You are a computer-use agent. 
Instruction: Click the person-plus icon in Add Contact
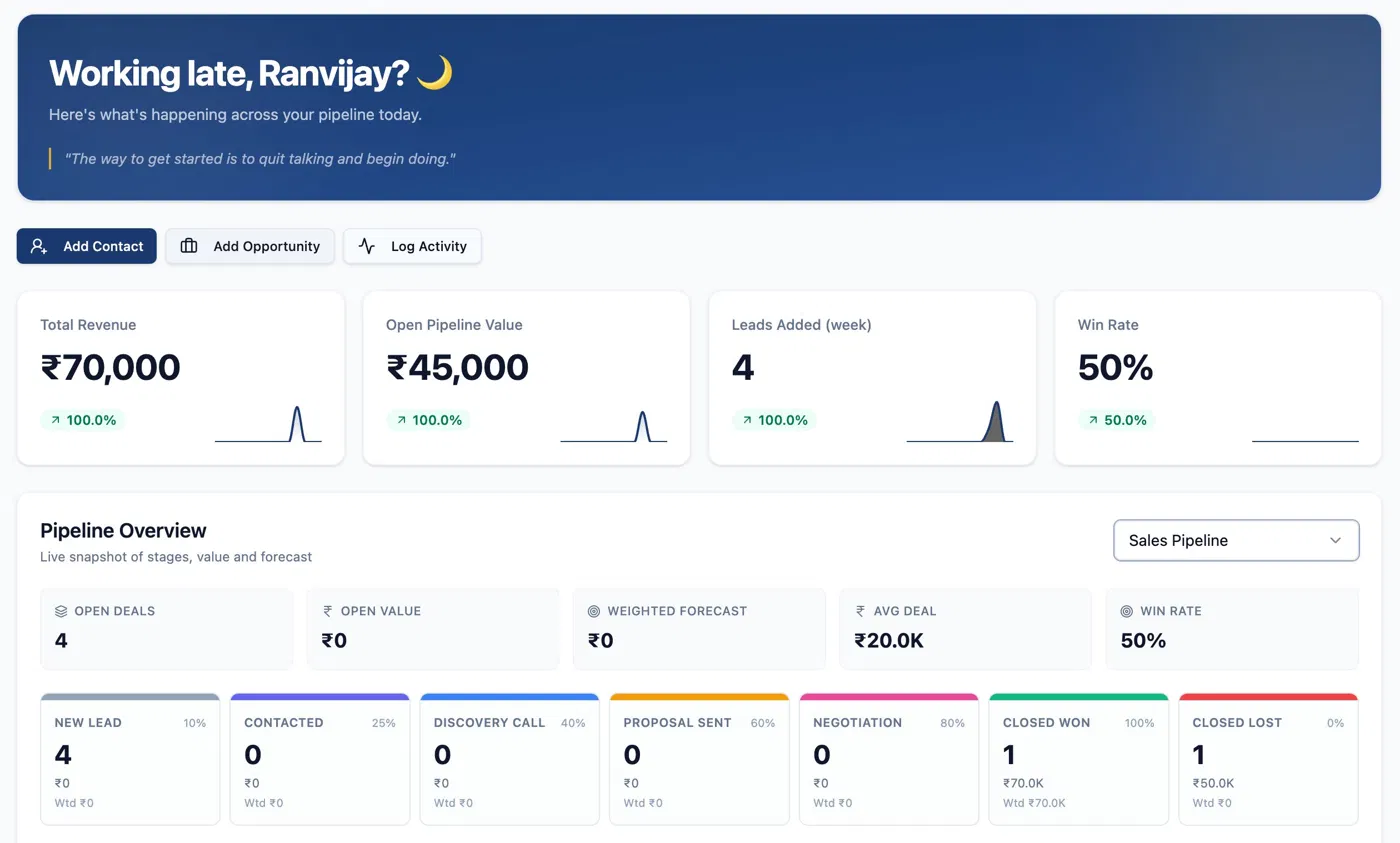point(39,246)
